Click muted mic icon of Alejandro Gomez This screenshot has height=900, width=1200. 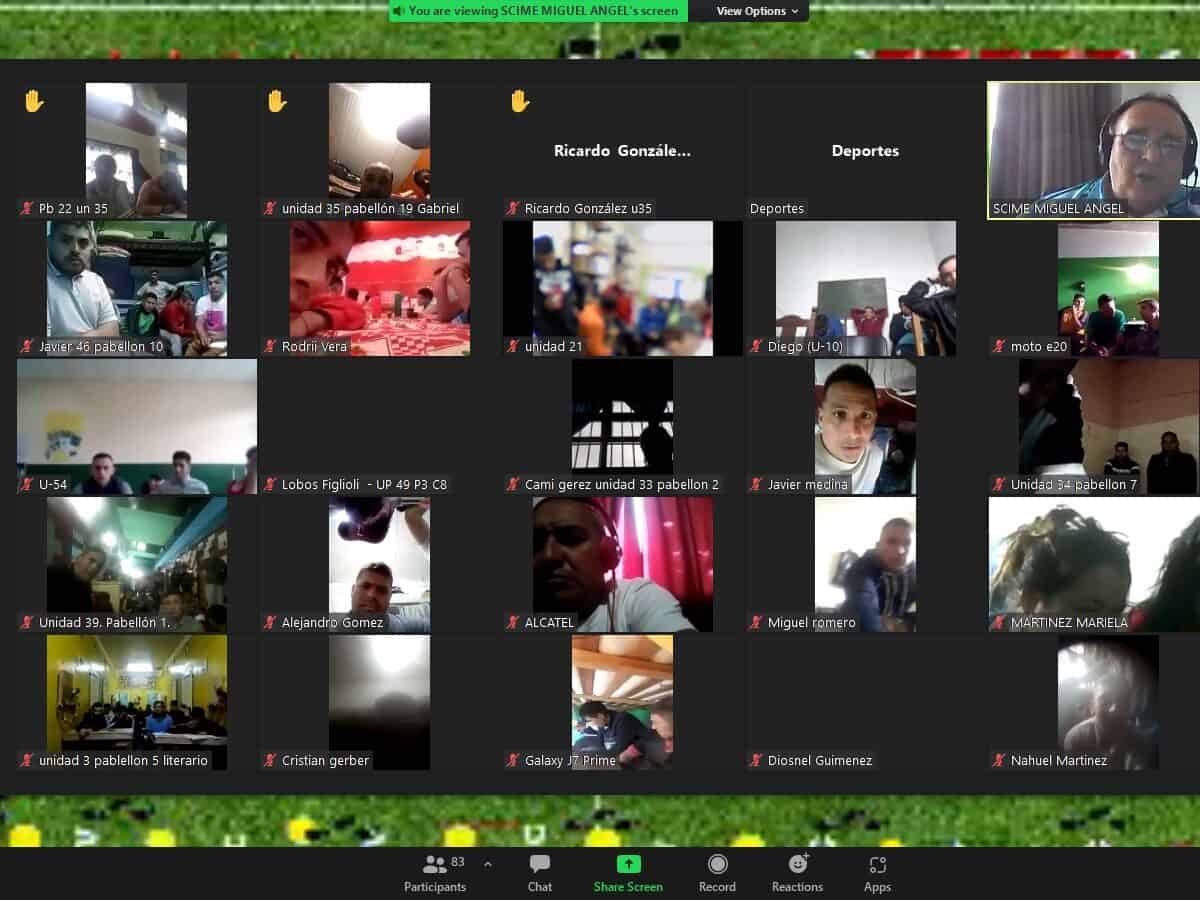(270, 623)
